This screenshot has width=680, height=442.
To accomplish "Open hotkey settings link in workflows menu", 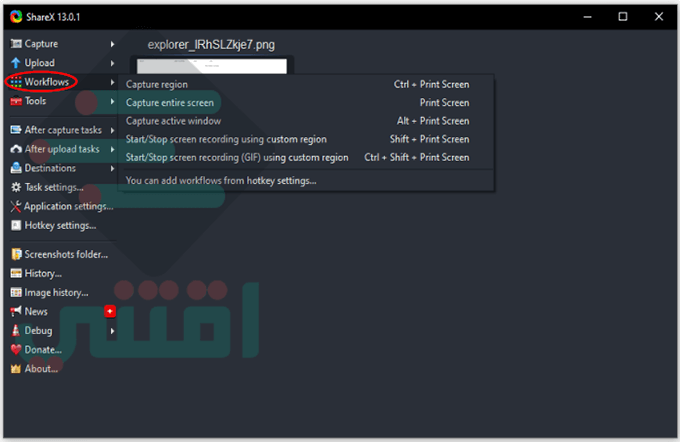I will click(x=221, y=180).
